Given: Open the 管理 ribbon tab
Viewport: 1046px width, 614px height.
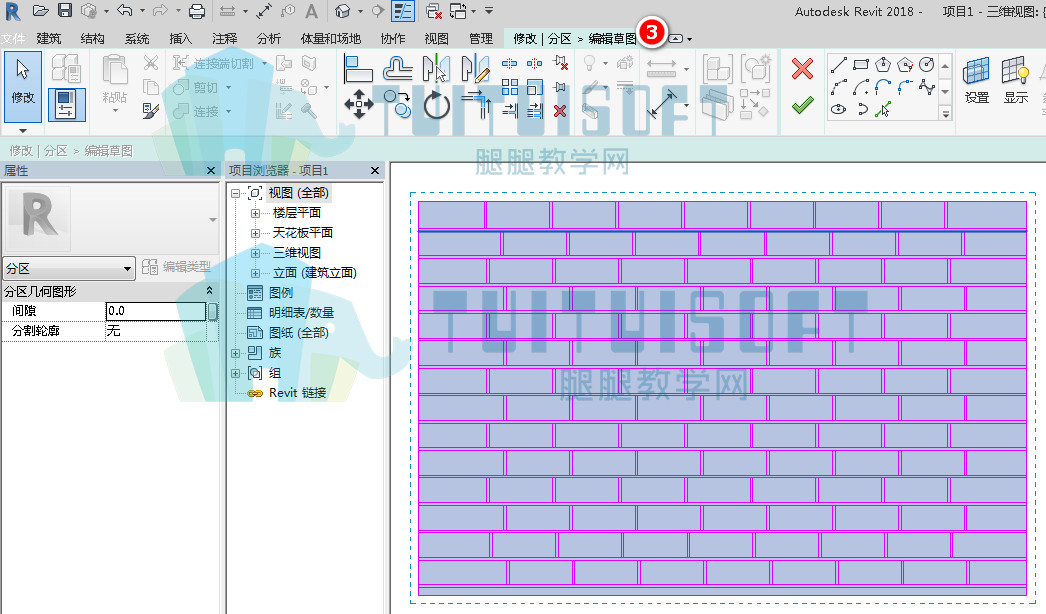Looking at the screenshot, I should [x=480, y=39].
